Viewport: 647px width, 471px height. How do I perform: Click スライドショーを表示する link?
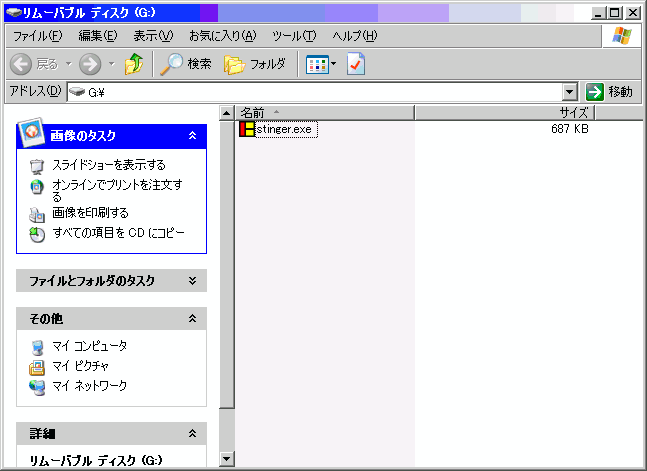(109, 165)
